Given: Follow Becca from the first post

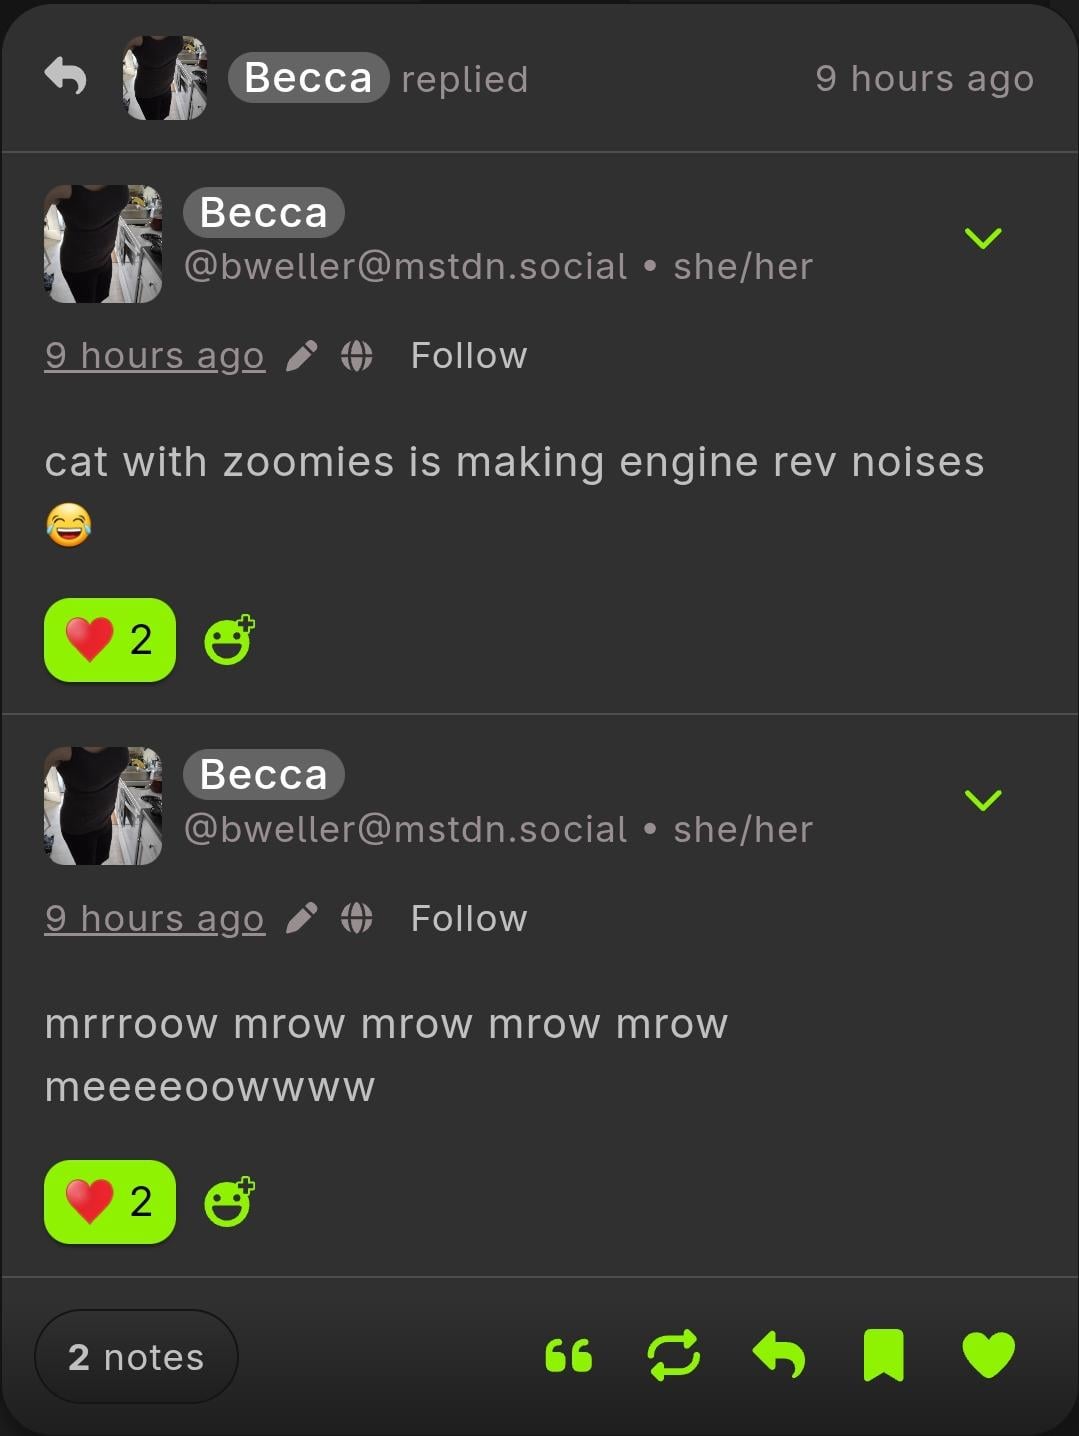Looking at the screenshot, I should coord(469,356).
